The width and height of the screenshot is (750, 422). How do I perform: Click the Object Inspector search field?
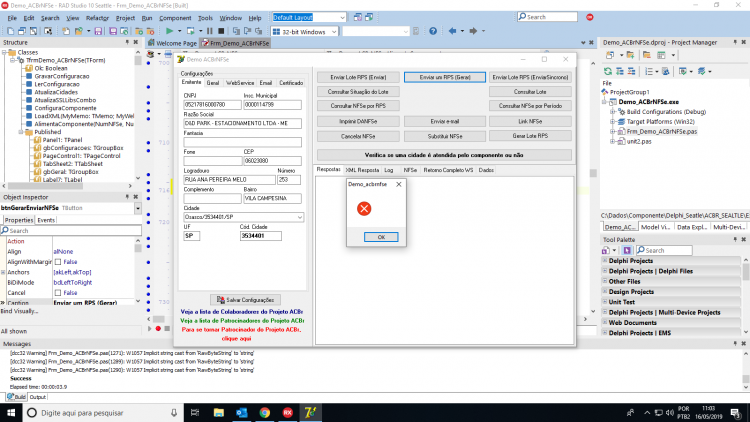click(71, 231)
